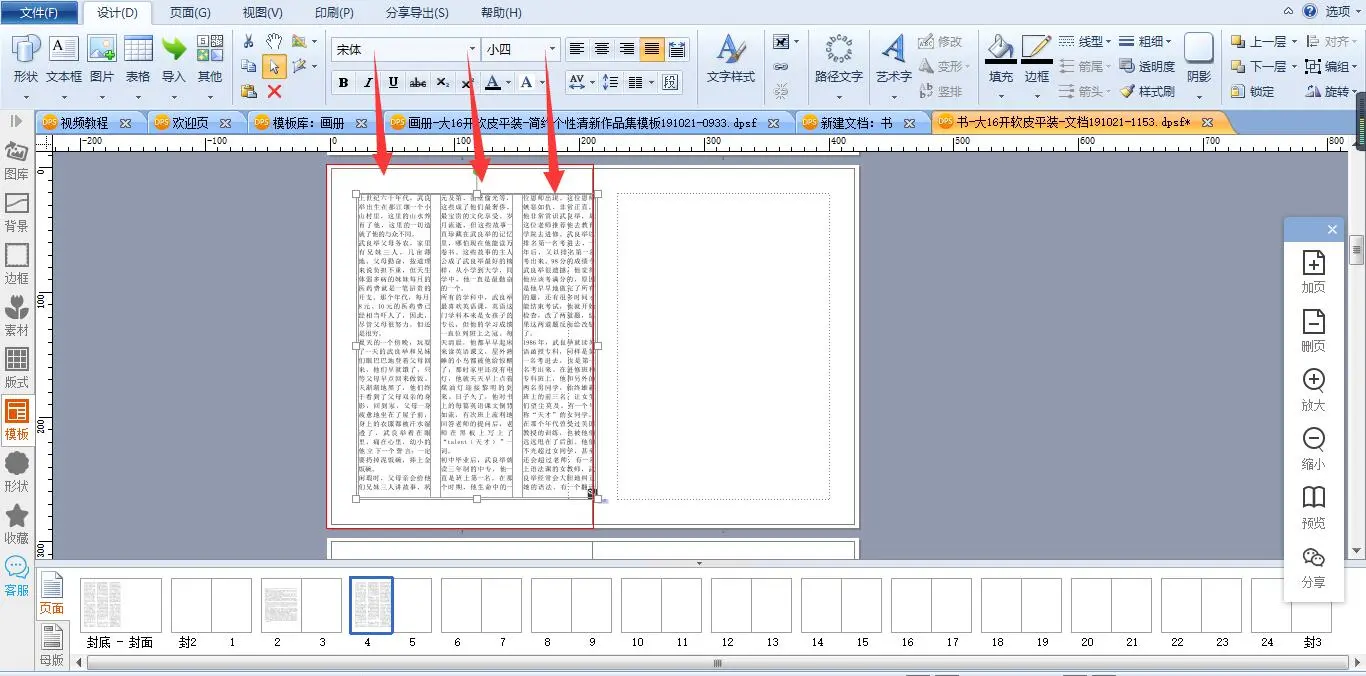Open the 小四 font size dropdown
The width and height of the screenshot is (1366, 676).
[551, 49]
